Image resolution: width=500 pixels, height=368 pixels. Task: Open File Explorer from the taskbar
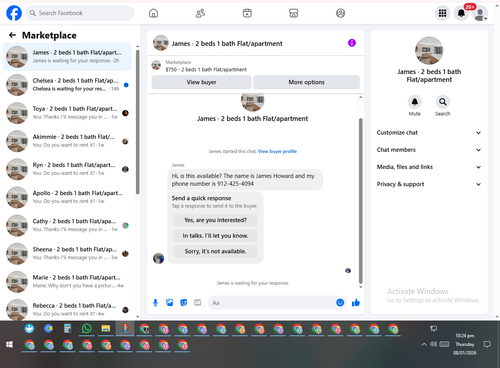106,329
